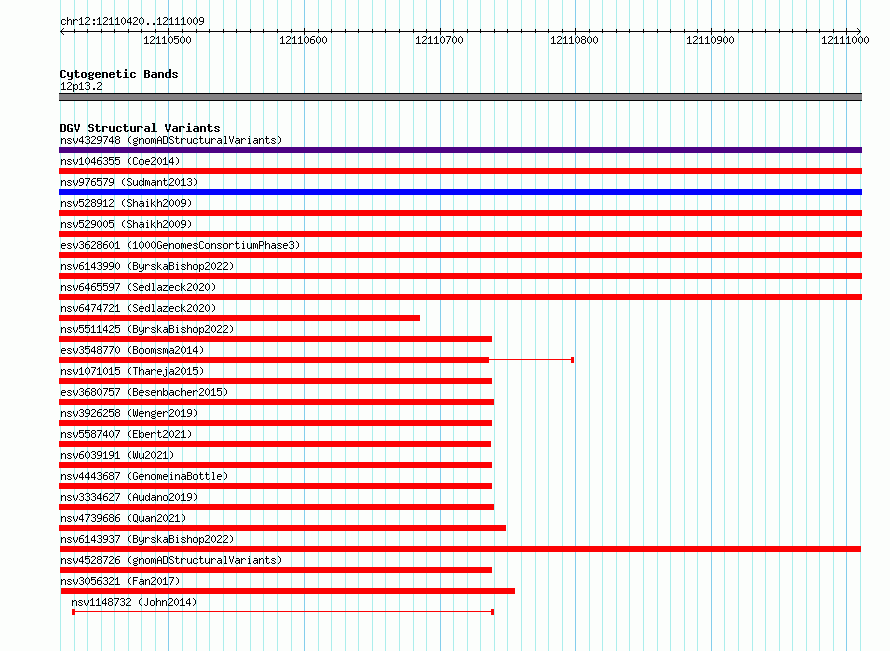Screen dimensions: 890x651
Task: Click nsv6474721 (Sedlazeck2020) label
Action: (138, 308)
